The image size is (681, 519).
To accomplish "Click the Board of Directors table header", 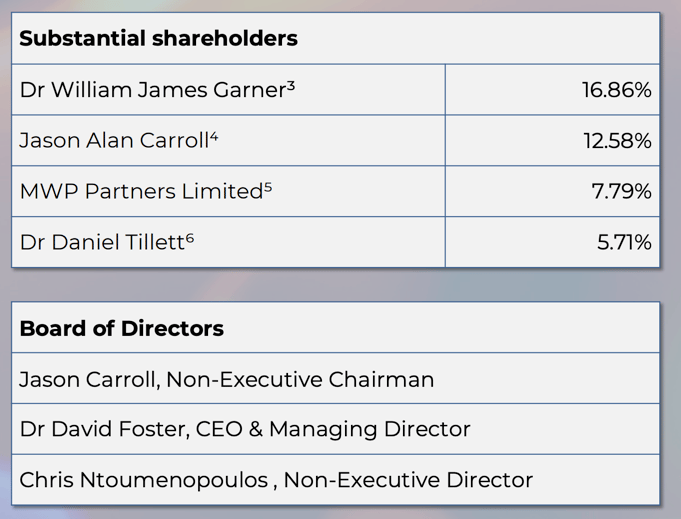I will coord(121,328).
